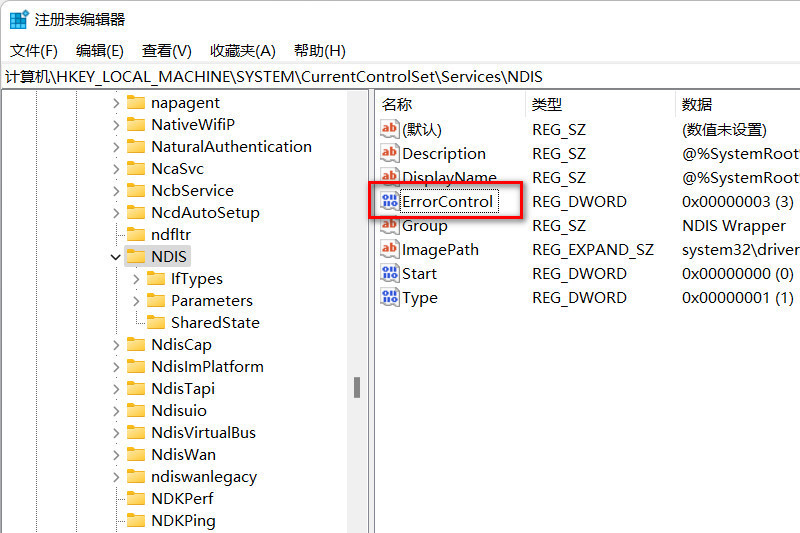Click the SharedState subfolder icon
This screenshot has height=533, width=800.
click(x=156, y=322)
